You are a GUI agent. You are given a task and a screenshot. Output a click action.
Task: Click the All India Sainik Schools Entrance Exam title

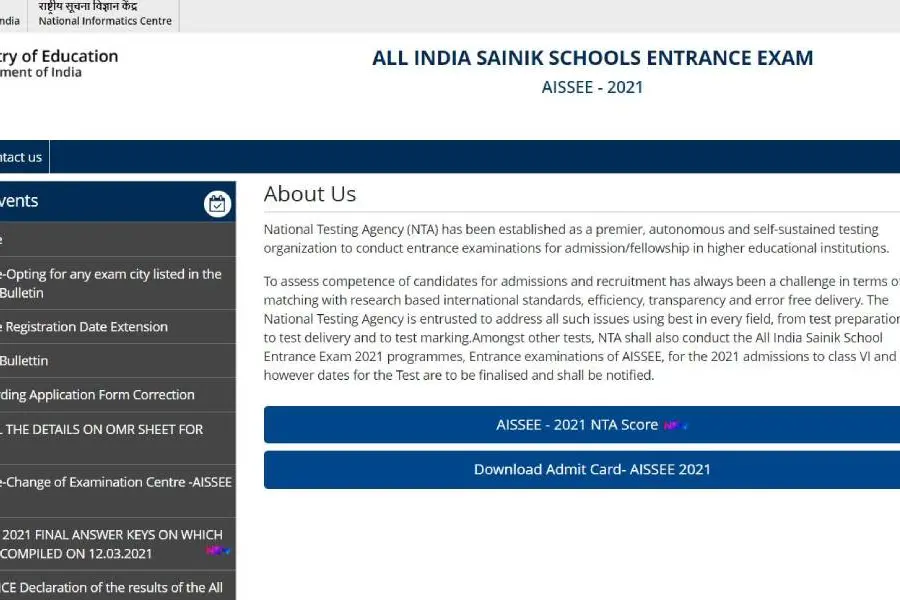point(592,58)
